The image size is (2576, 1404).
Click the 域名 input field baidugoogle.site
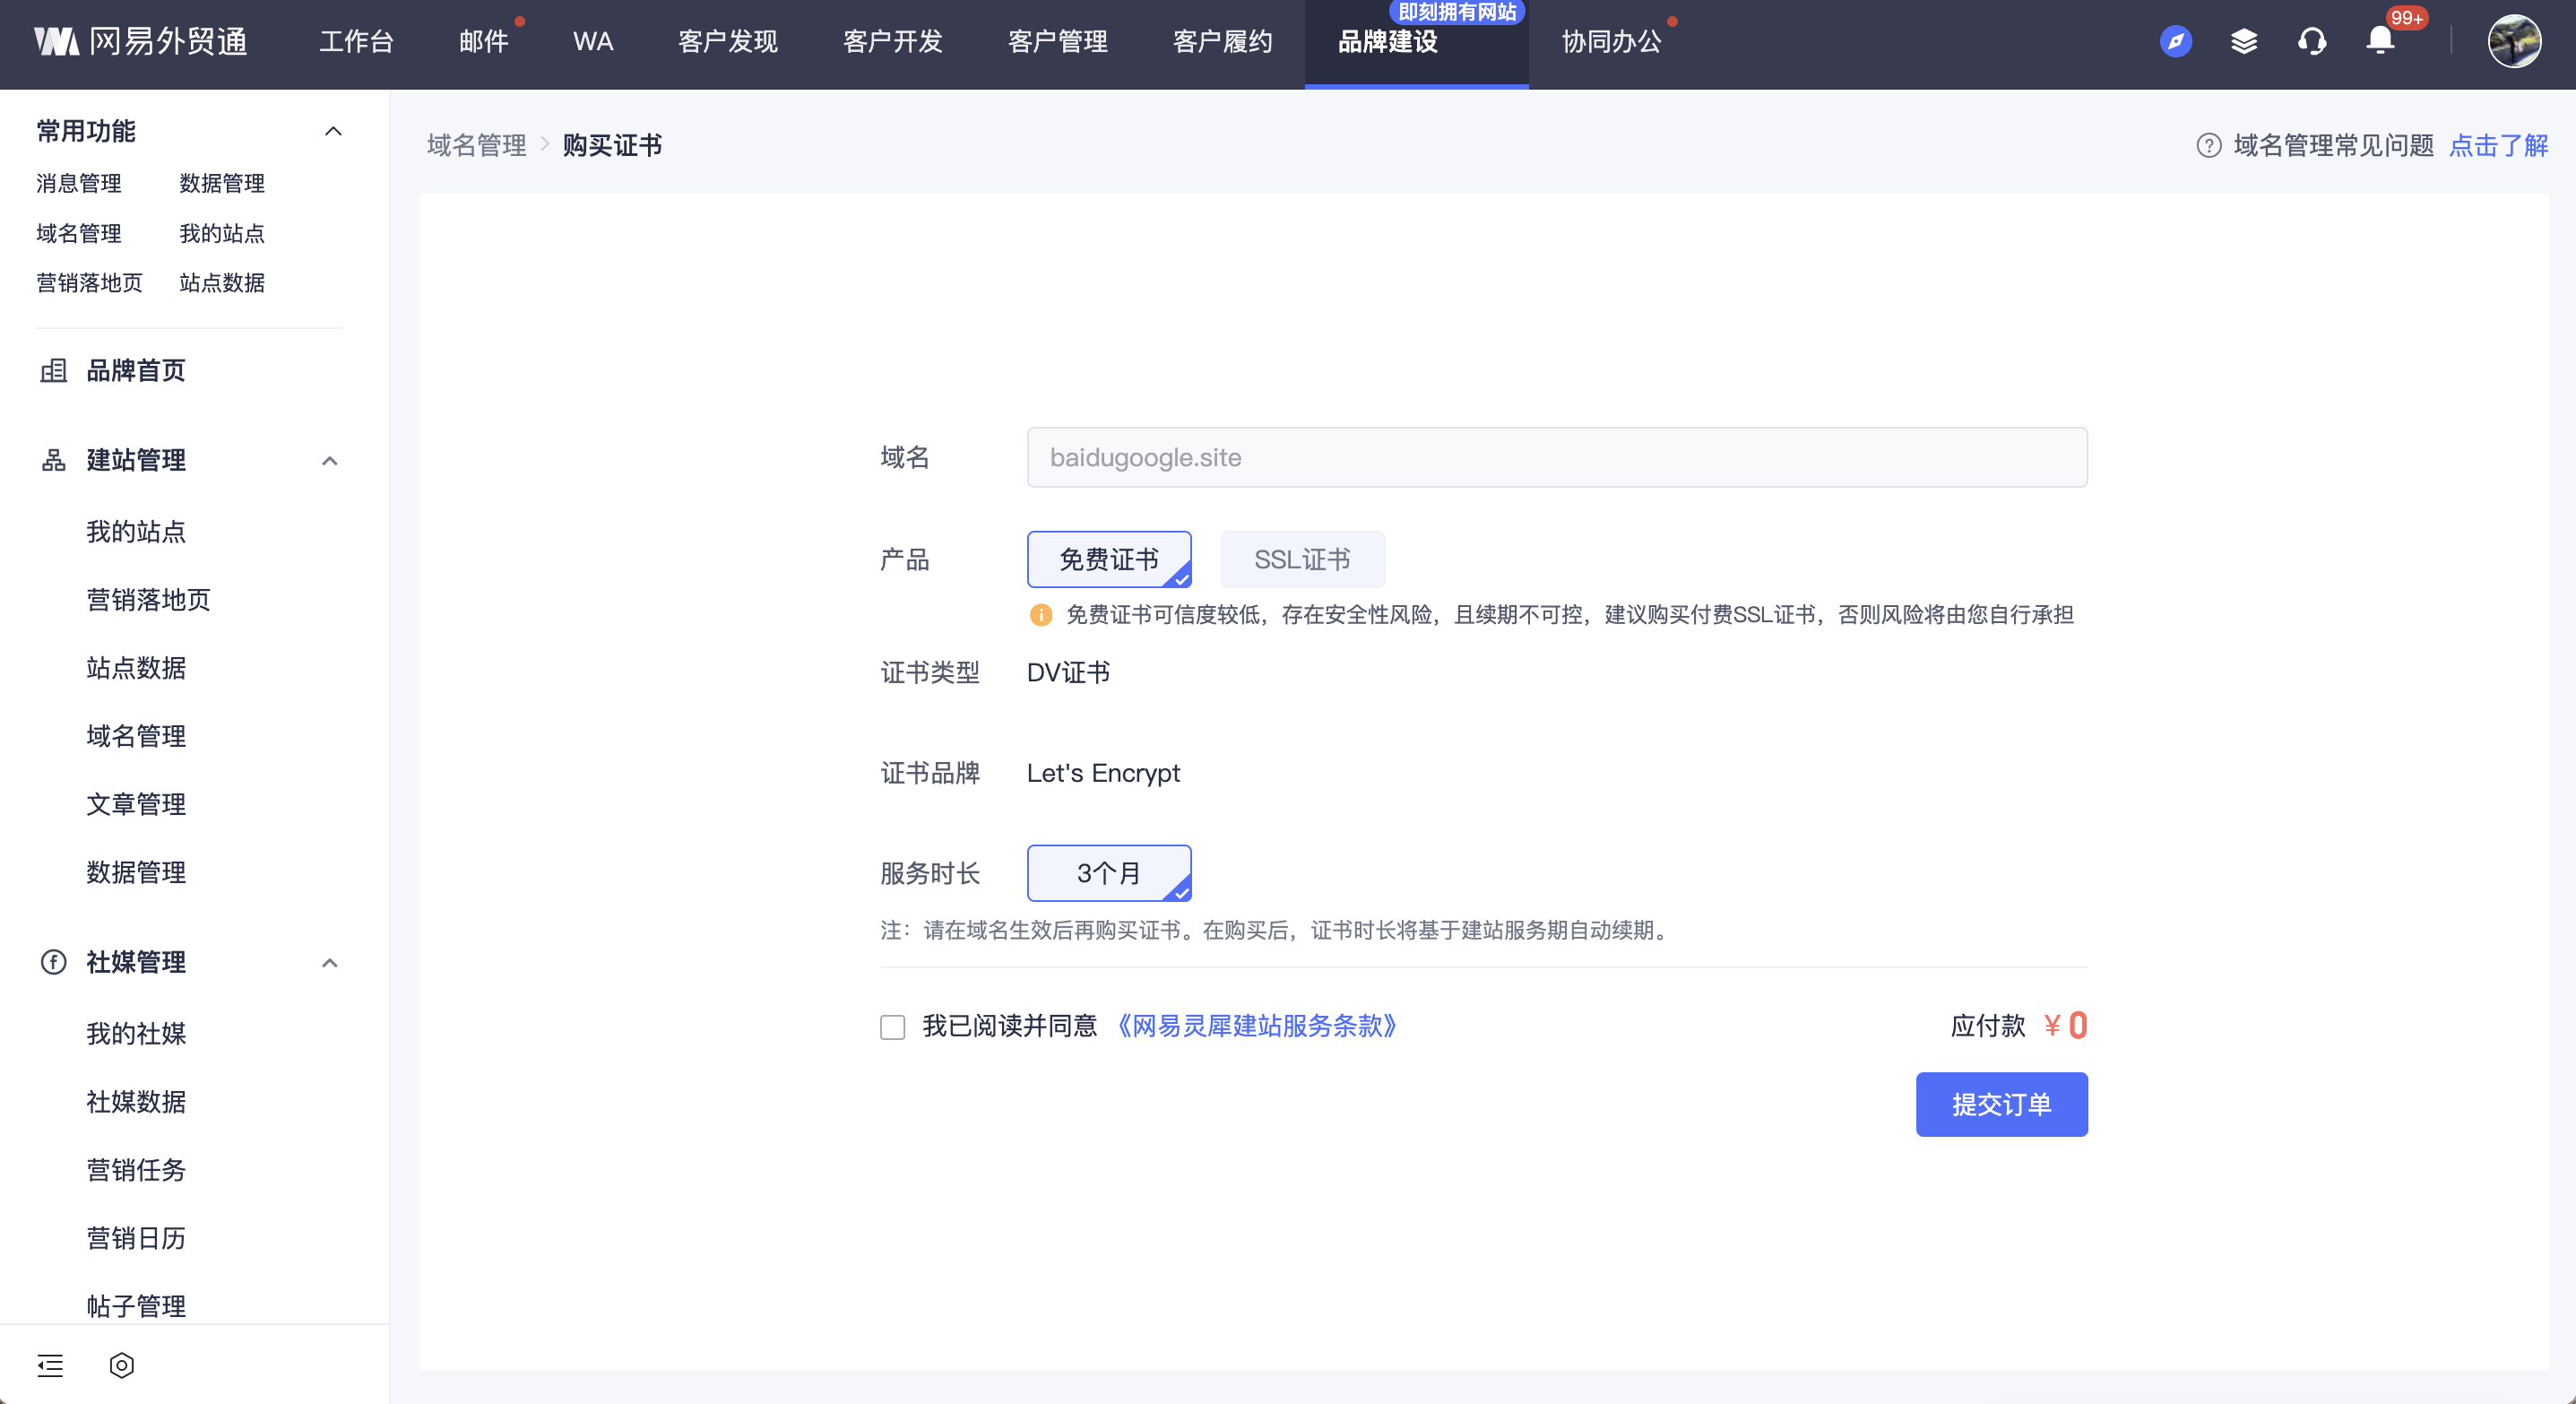click(1556, 457)
